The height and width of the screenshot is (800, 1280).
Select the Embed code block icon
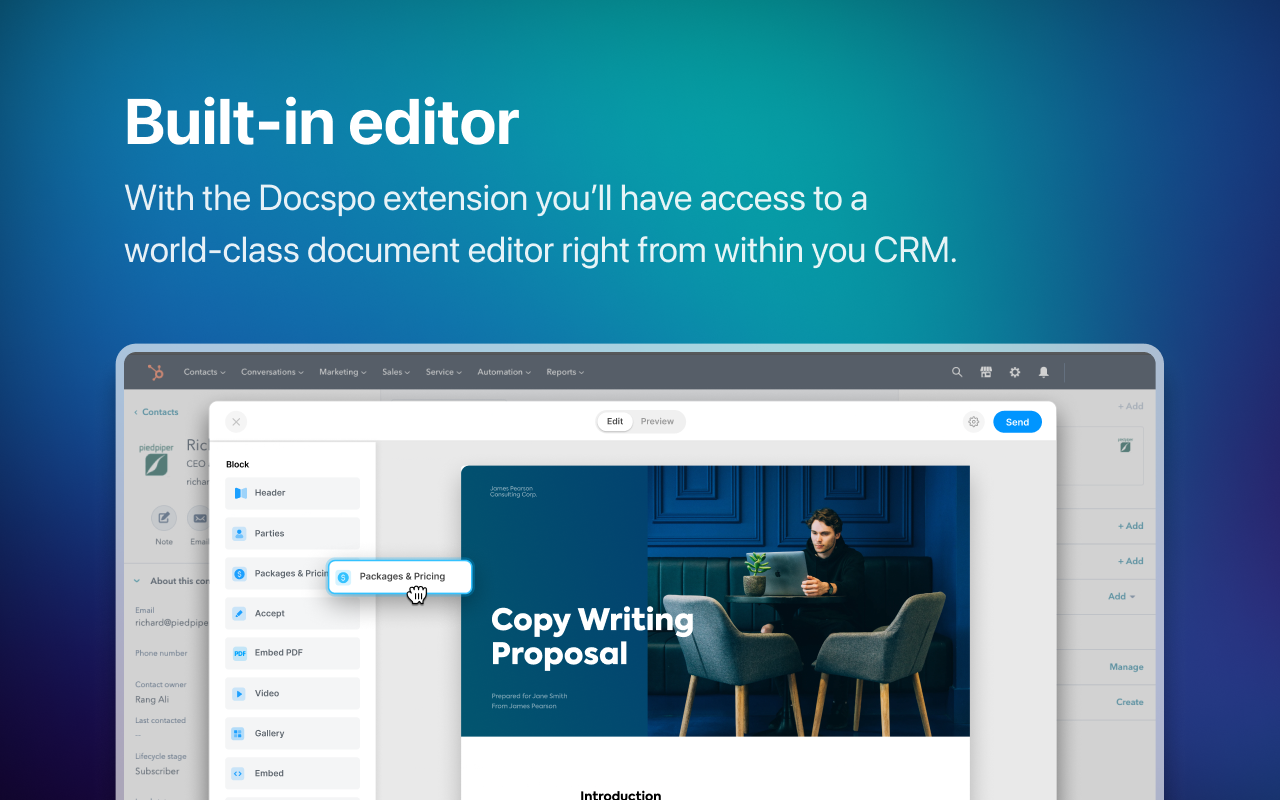pos(239,773)
